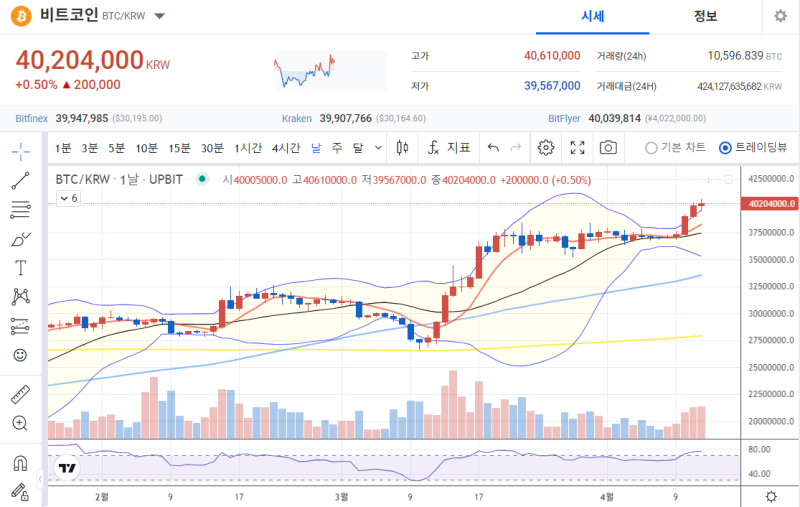Click the 424,127,635,682 KRW trade amount
The image size is (800, 507).
click(739, 86)
